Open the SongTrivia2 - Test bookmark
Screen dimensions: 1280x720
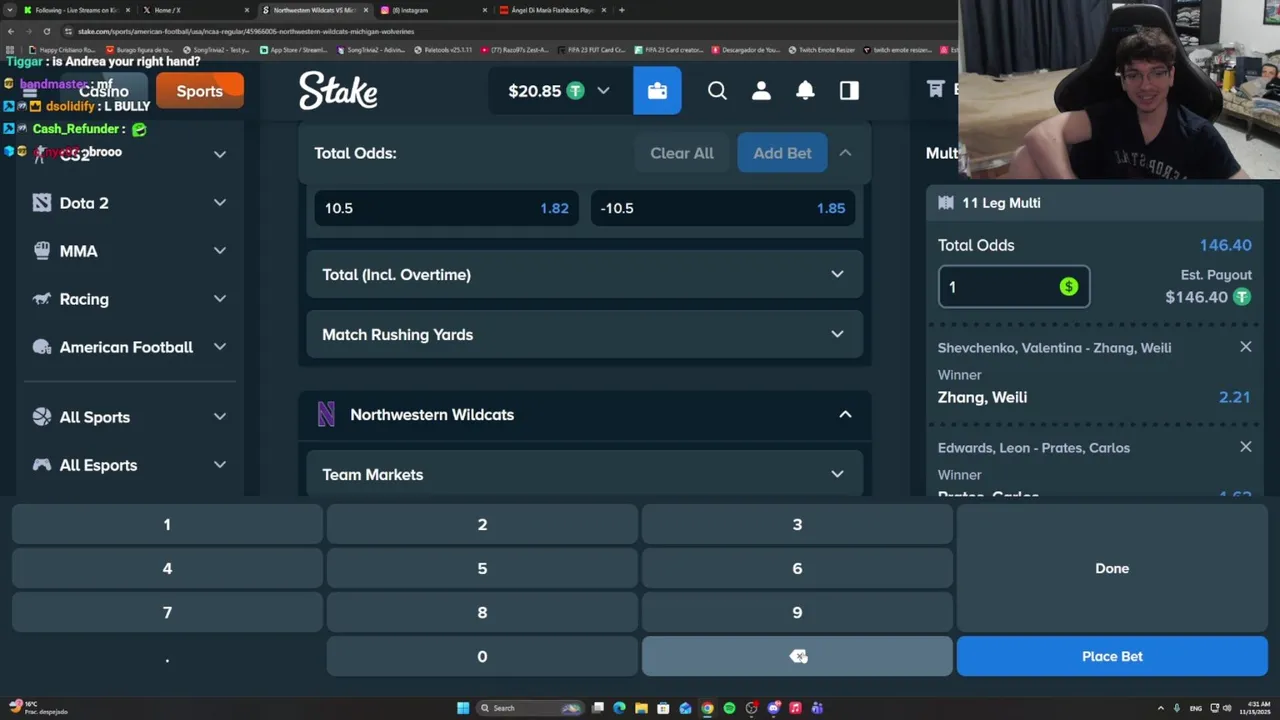[216, 49]
